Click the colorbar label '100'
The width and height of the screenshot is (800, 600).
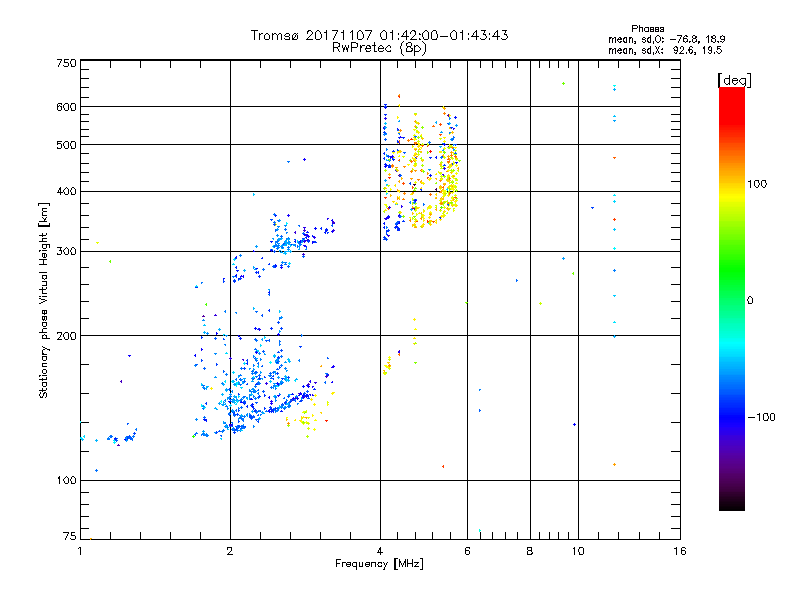tap(757, 184)
